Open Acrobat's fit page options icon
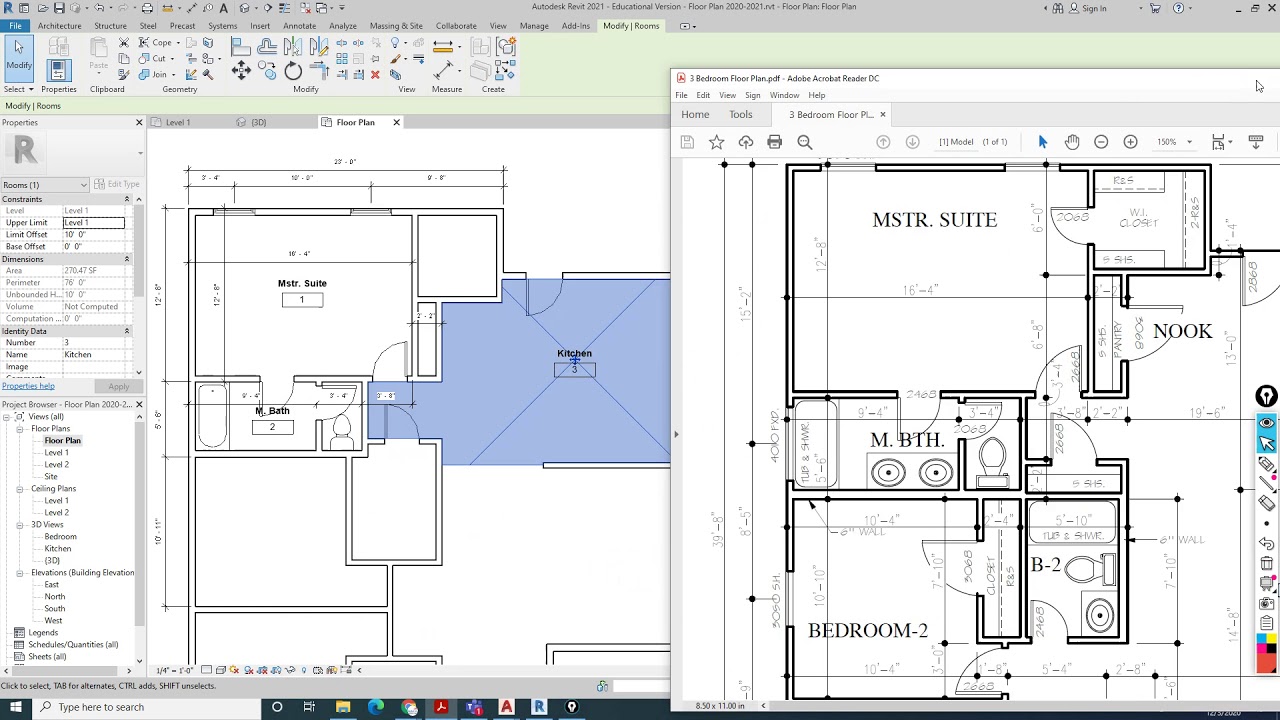Screen dimensions: 1280x720 click(x=1218, y=142)
